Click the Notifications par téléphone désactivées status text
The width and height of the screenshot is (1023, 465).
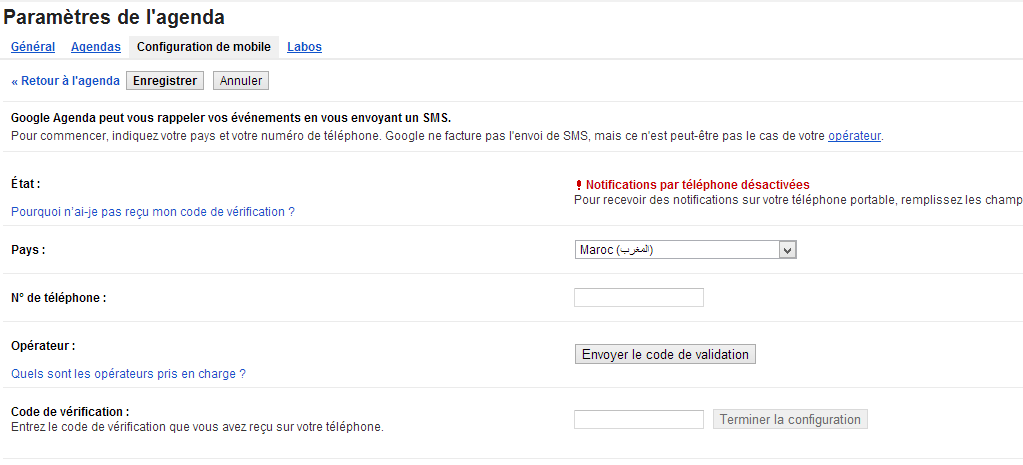coord(697,185)
